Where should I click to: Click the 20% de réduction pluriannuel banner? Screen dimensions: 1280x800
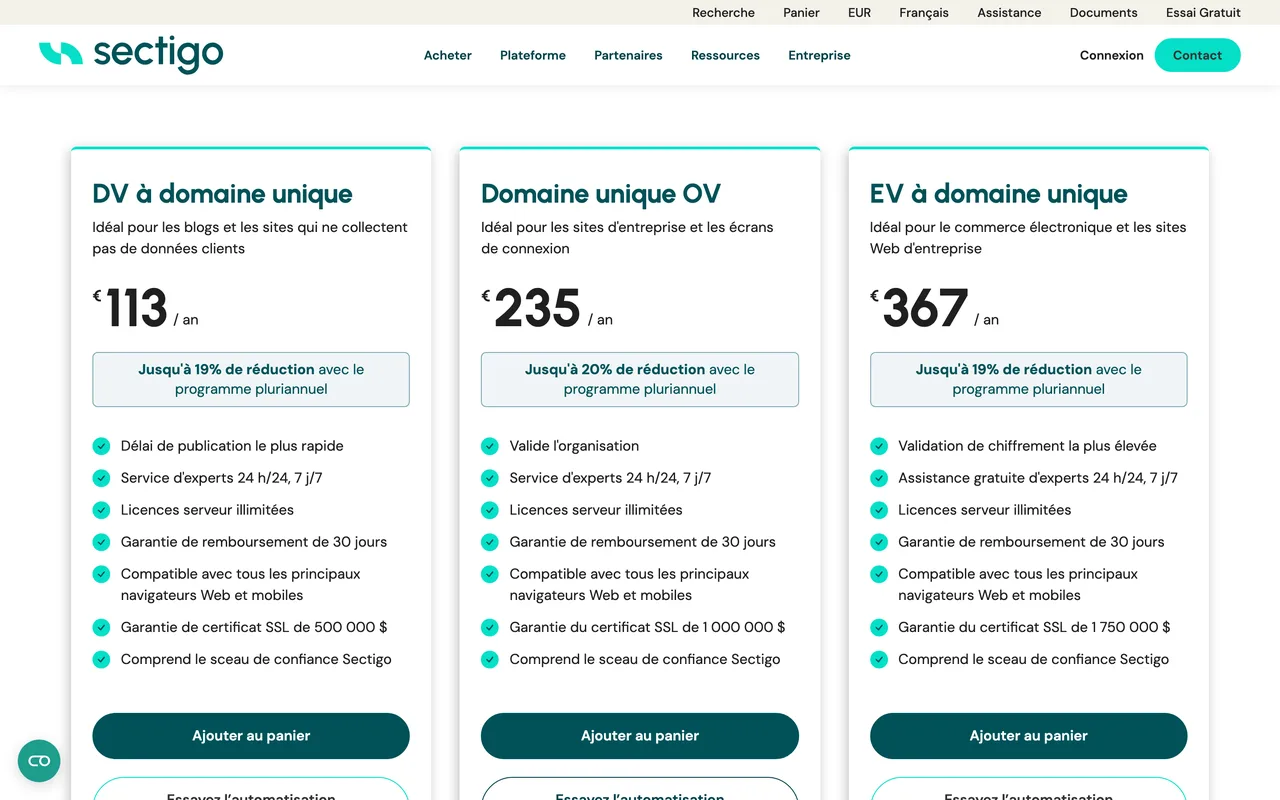coord(640,379)
